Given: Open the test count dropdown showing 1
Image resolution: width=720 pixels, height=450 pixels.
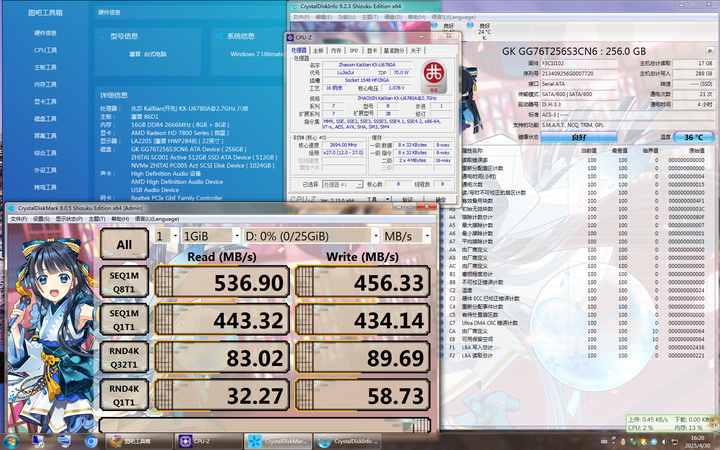Looking at the screenshot, I should [x=167, y=236].
